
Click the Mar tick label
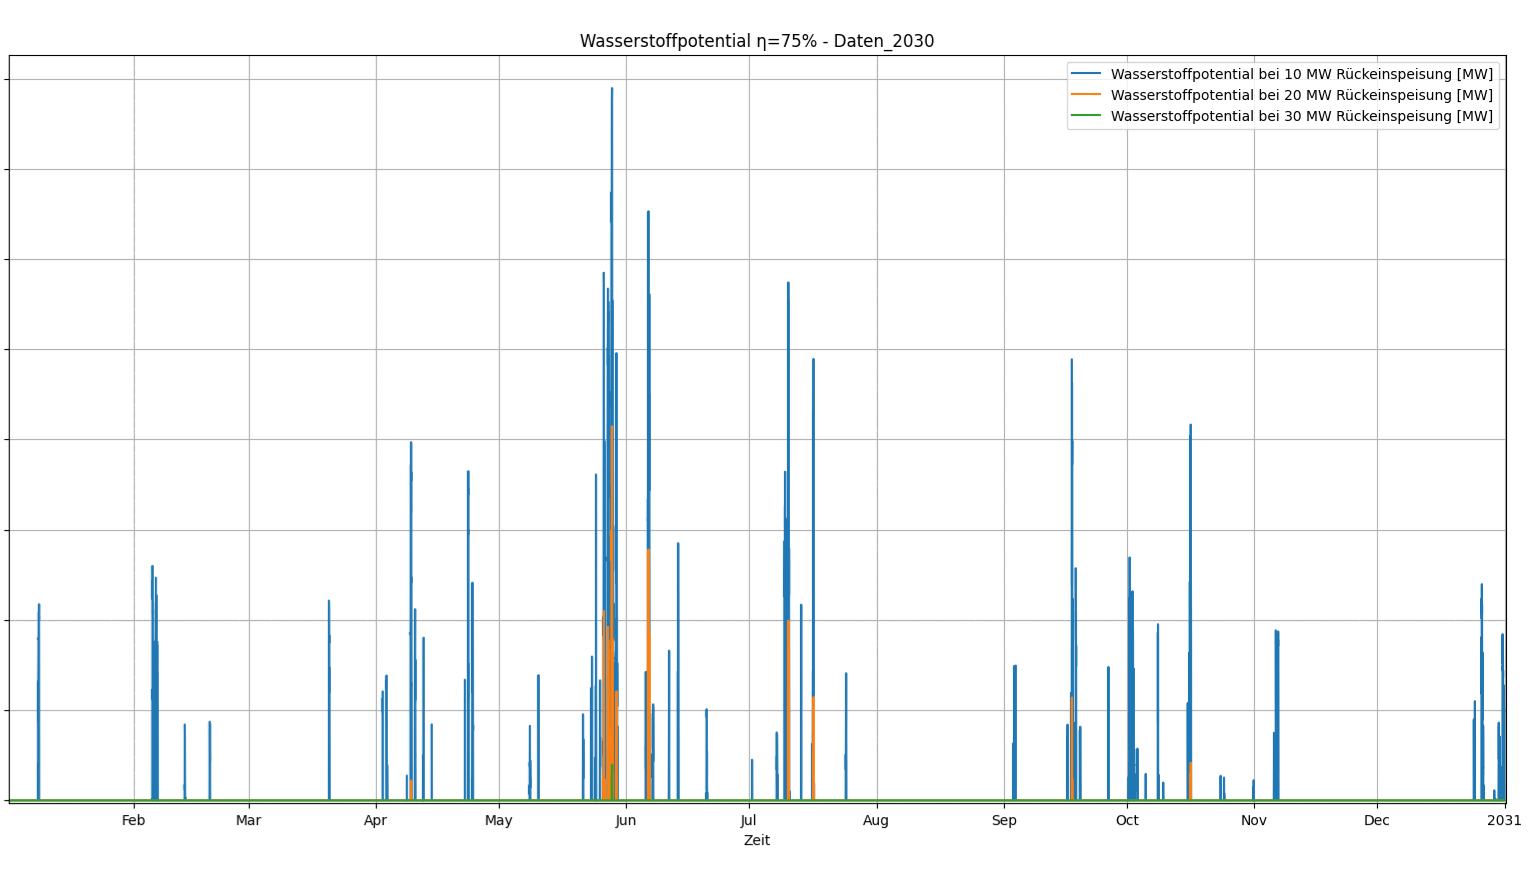(248, 820)
